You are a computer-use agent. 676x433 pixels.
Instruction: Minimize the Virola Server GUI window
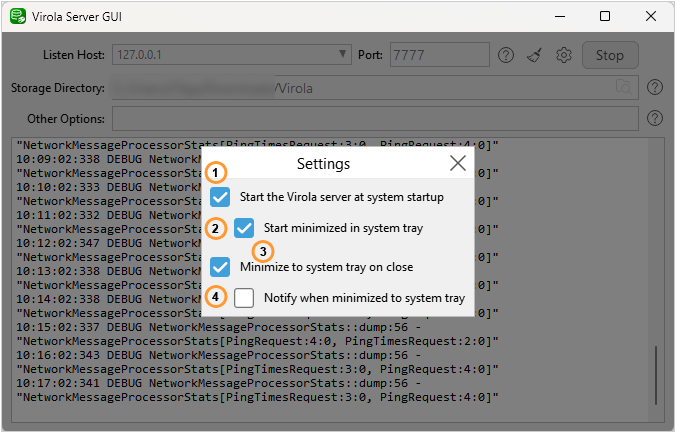(560, 16)
